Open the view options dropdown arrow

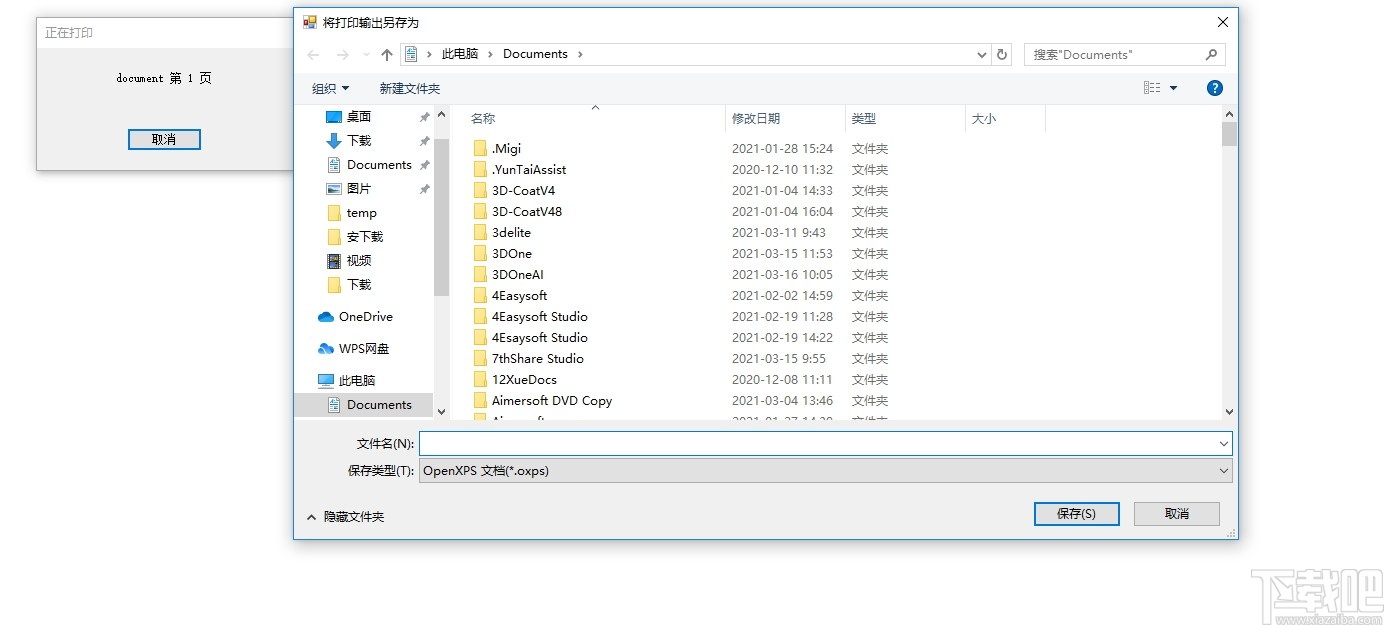pyautogui.click(x=1174, y=88)
